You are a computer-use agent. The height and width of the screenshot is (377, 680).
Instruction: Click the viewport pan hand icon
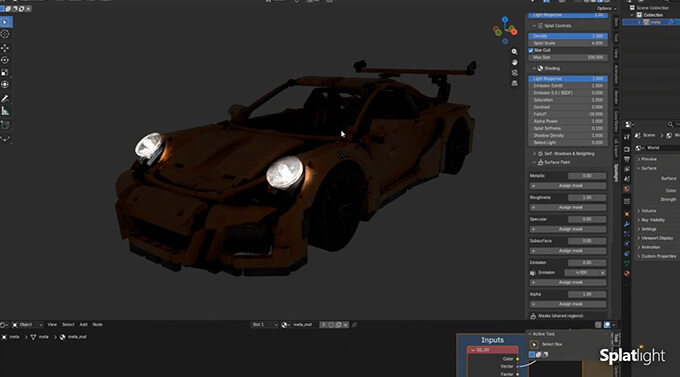514,62
